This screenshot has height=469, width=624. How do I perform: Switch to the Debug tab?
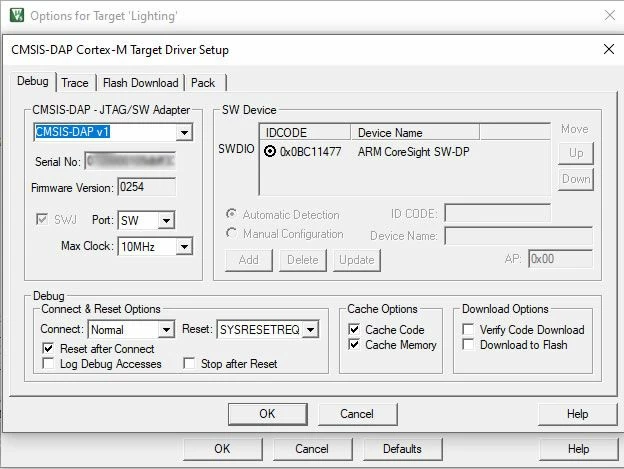(33, 81)
